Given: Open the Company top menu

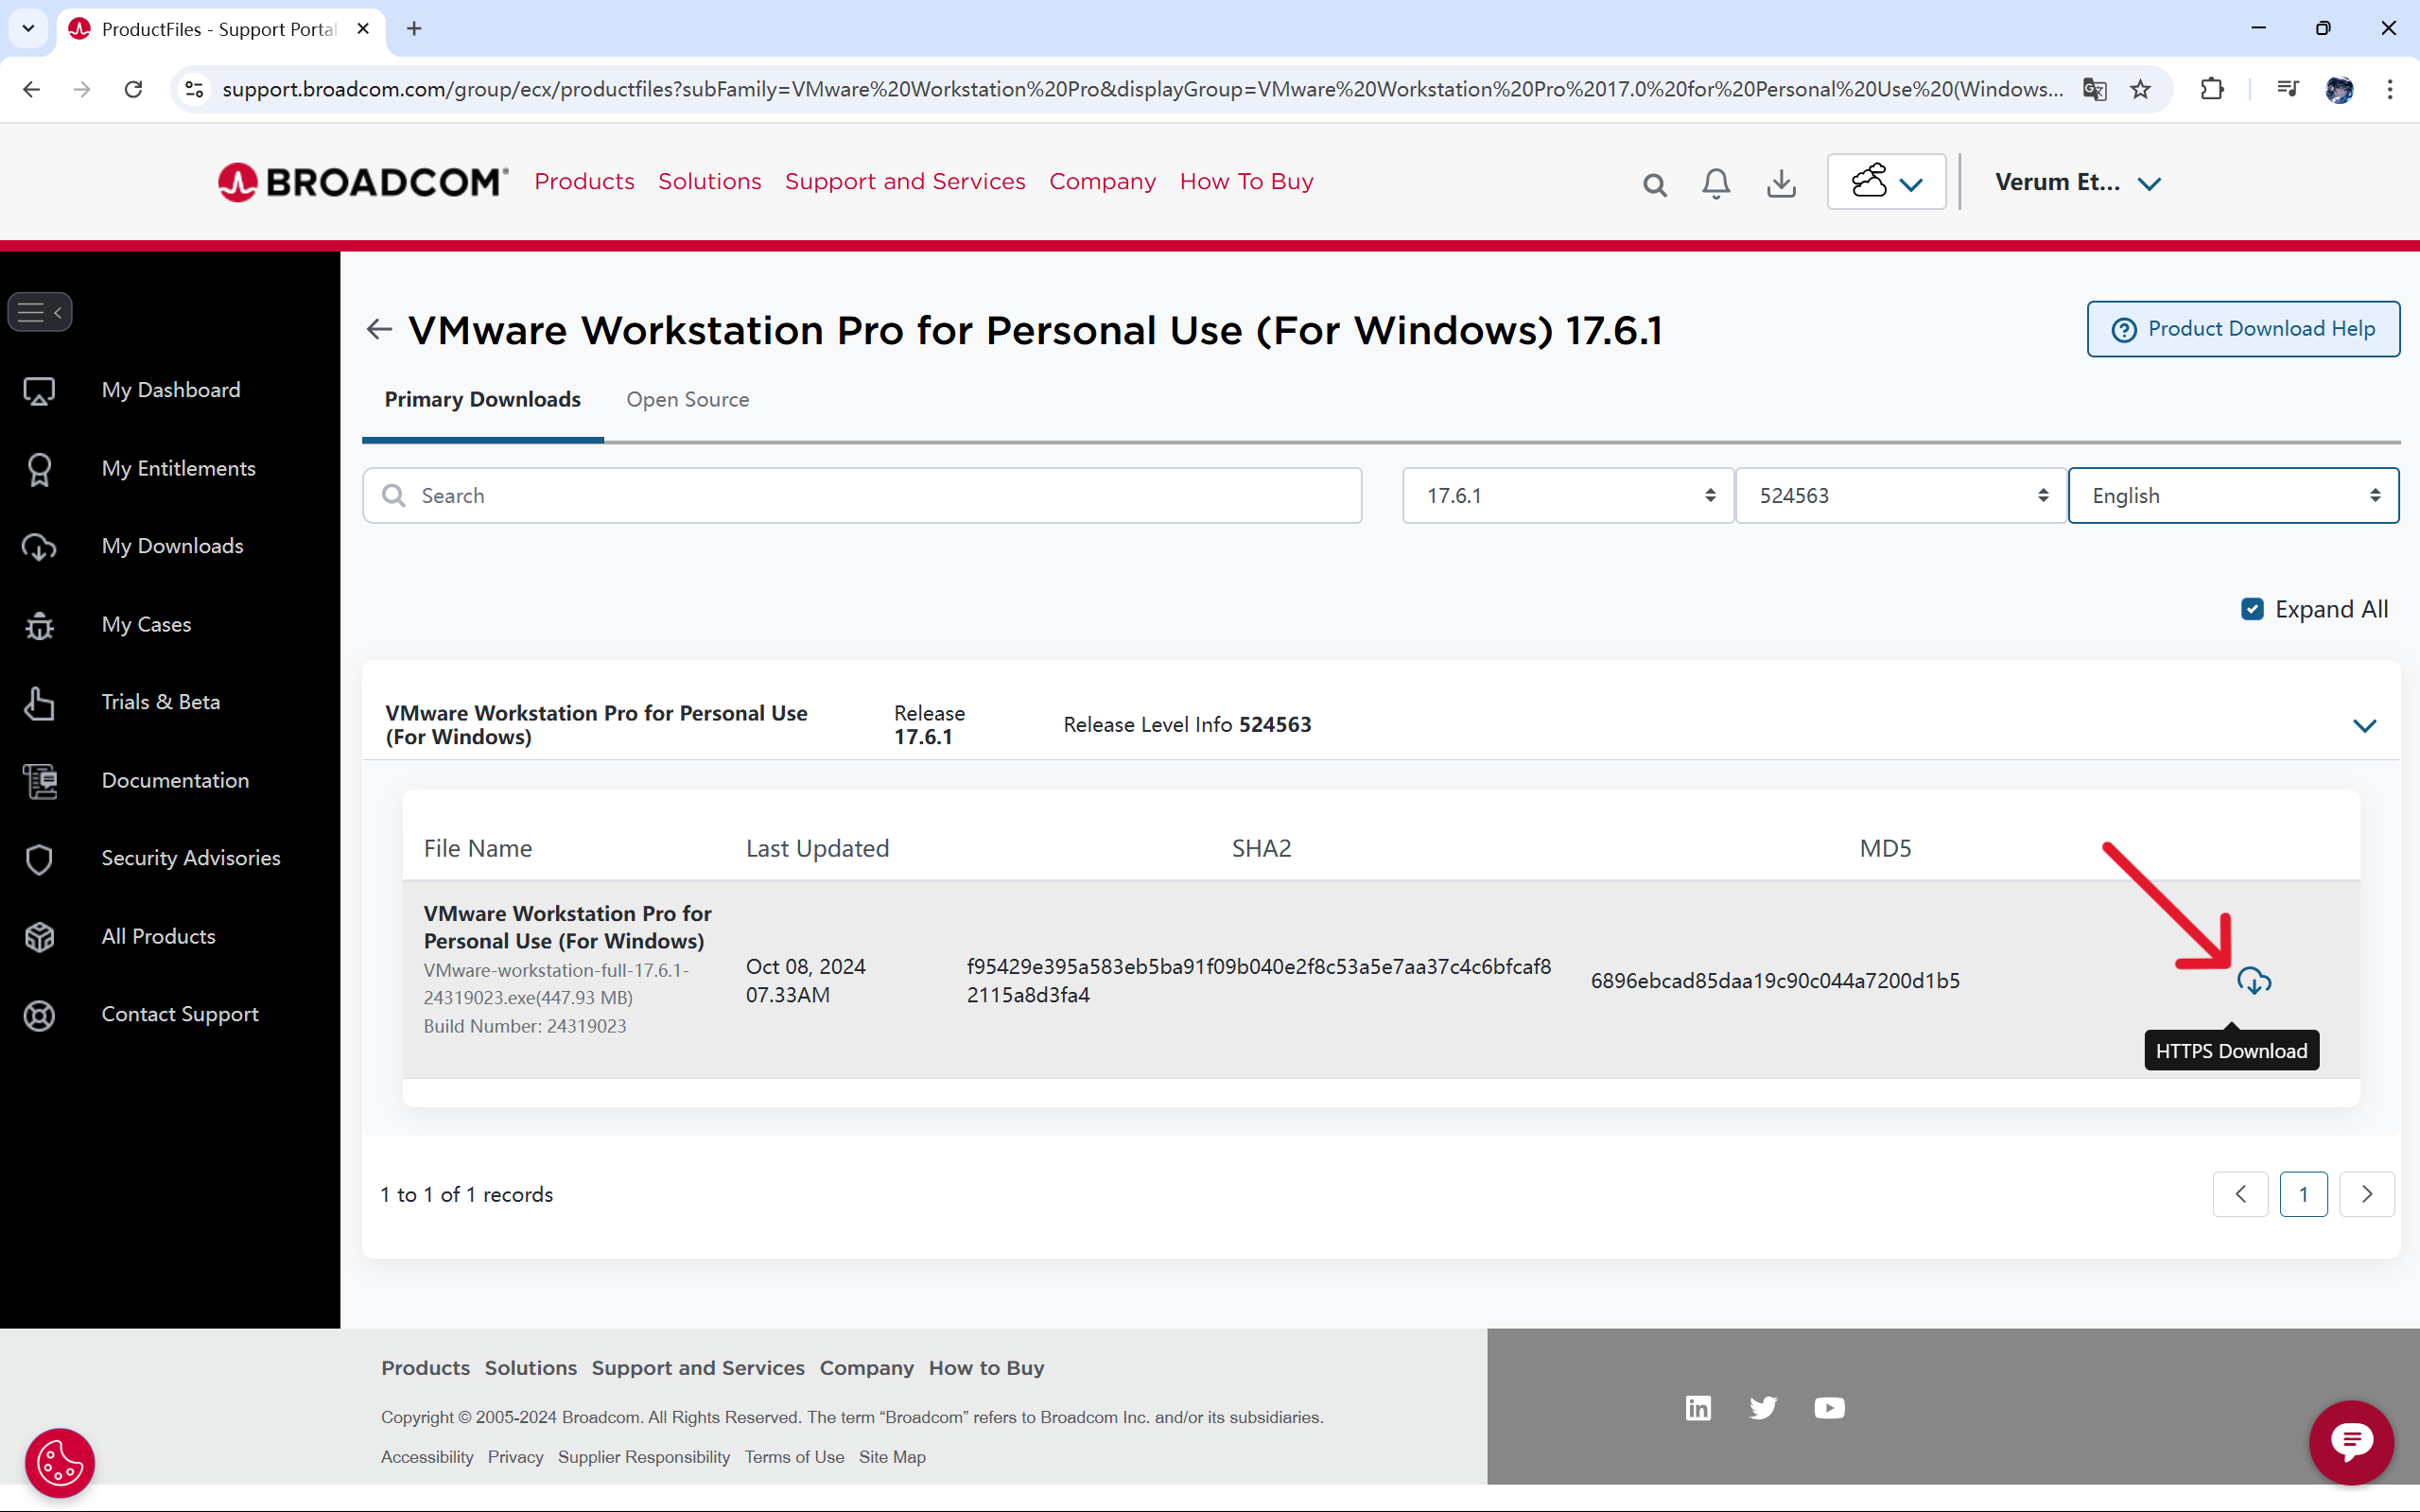Looking at the screenshot, I should click(x=1102, y=181).
